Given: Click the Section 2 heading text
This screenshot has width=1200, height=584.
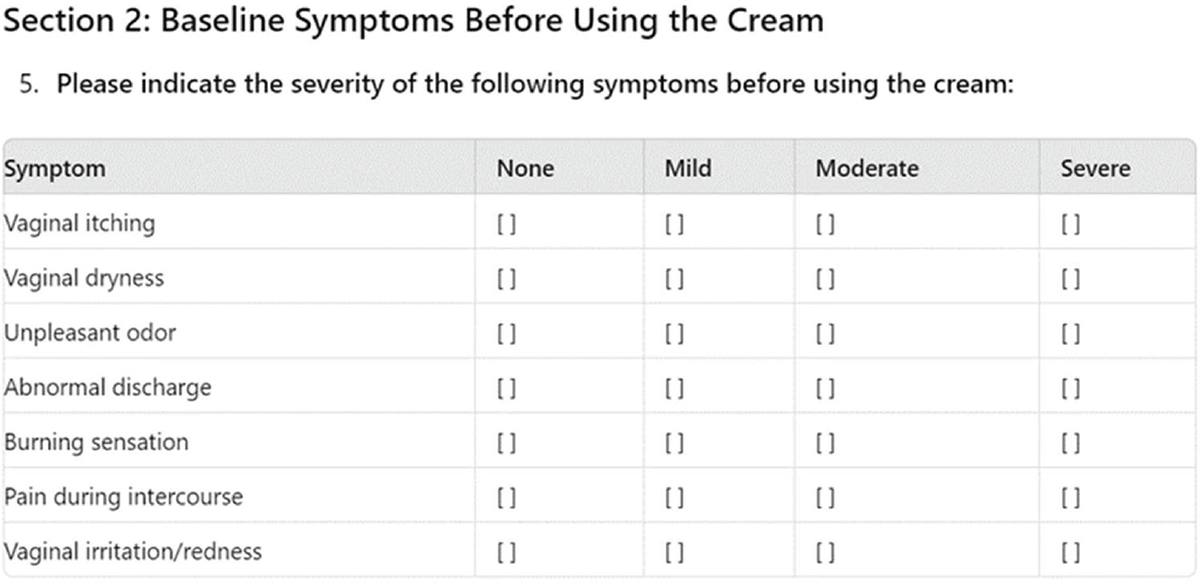Looking at the screenshot, I should pos(414,21).
